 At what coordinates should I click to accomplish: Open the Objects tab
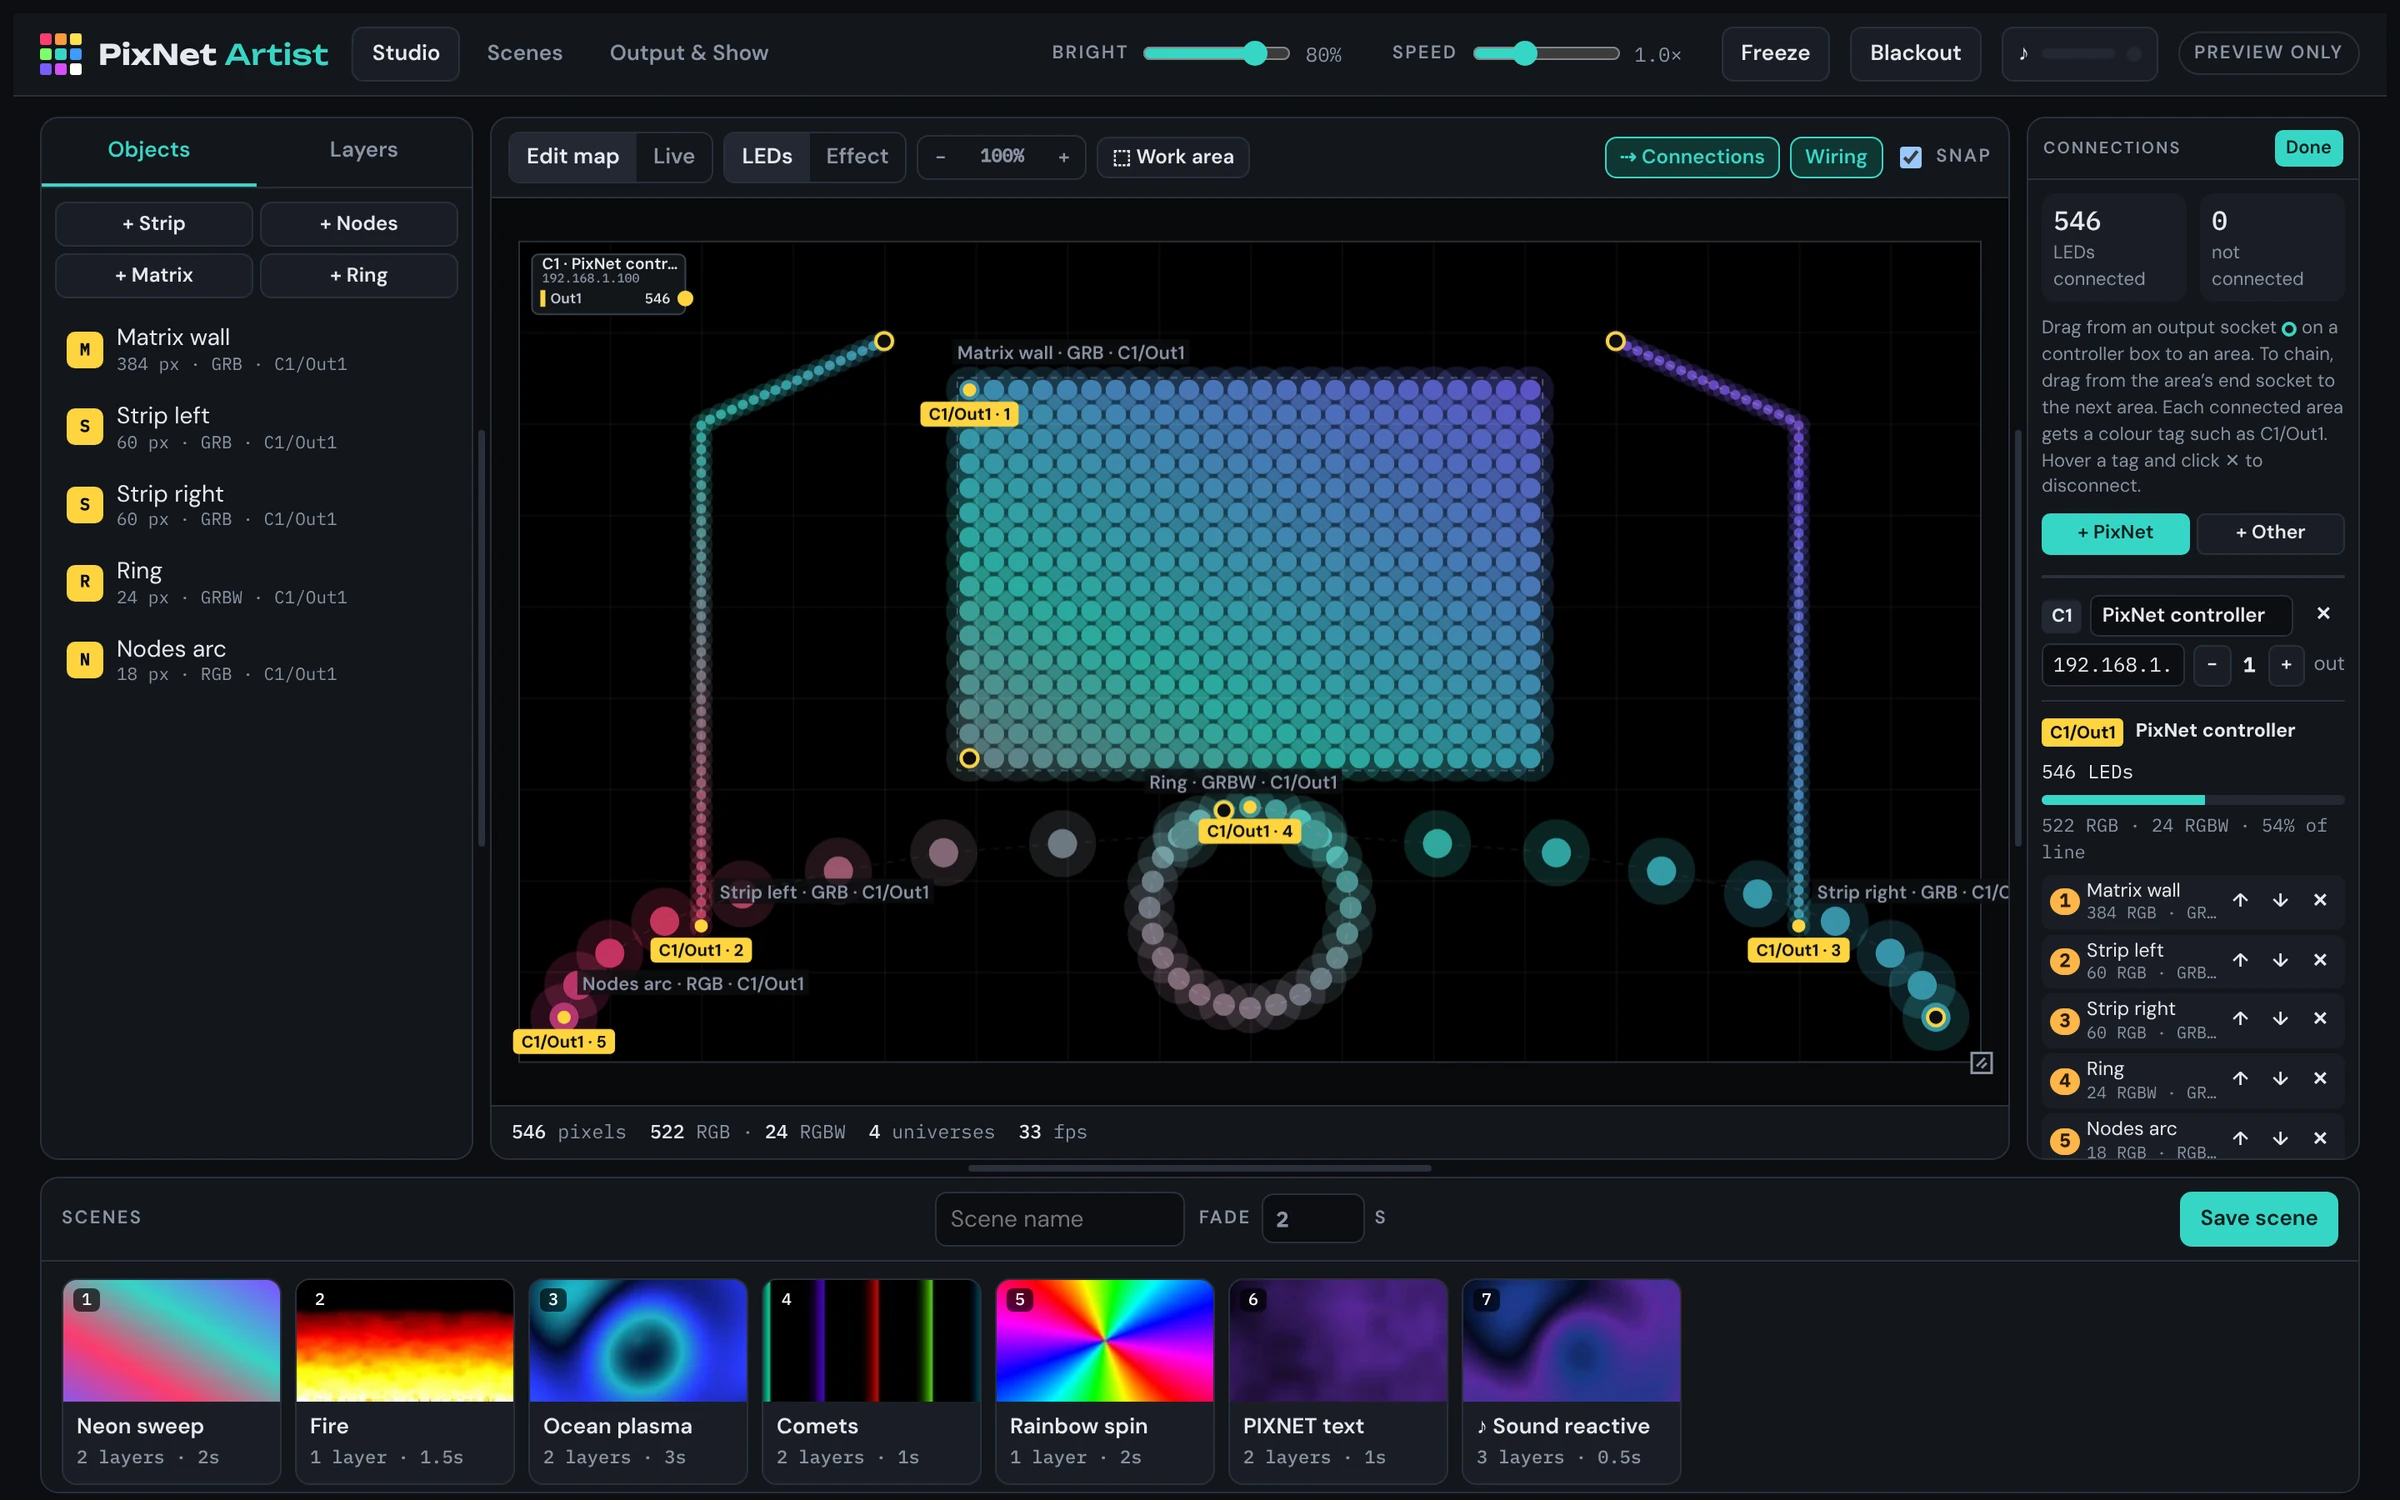point(149,150)
